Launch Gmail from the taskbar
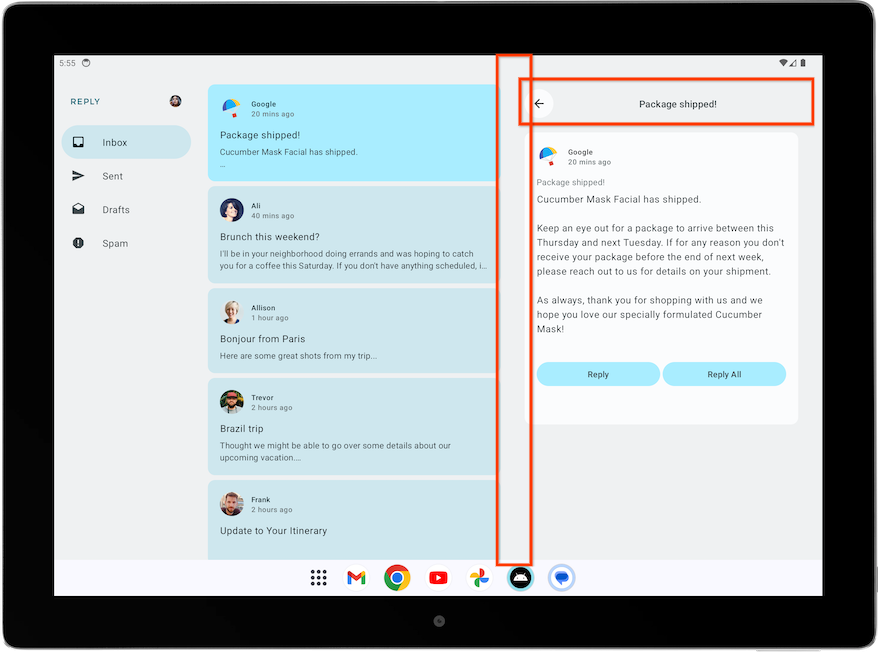The height and width of the screenshot is (652, 878). click(356, 577)
